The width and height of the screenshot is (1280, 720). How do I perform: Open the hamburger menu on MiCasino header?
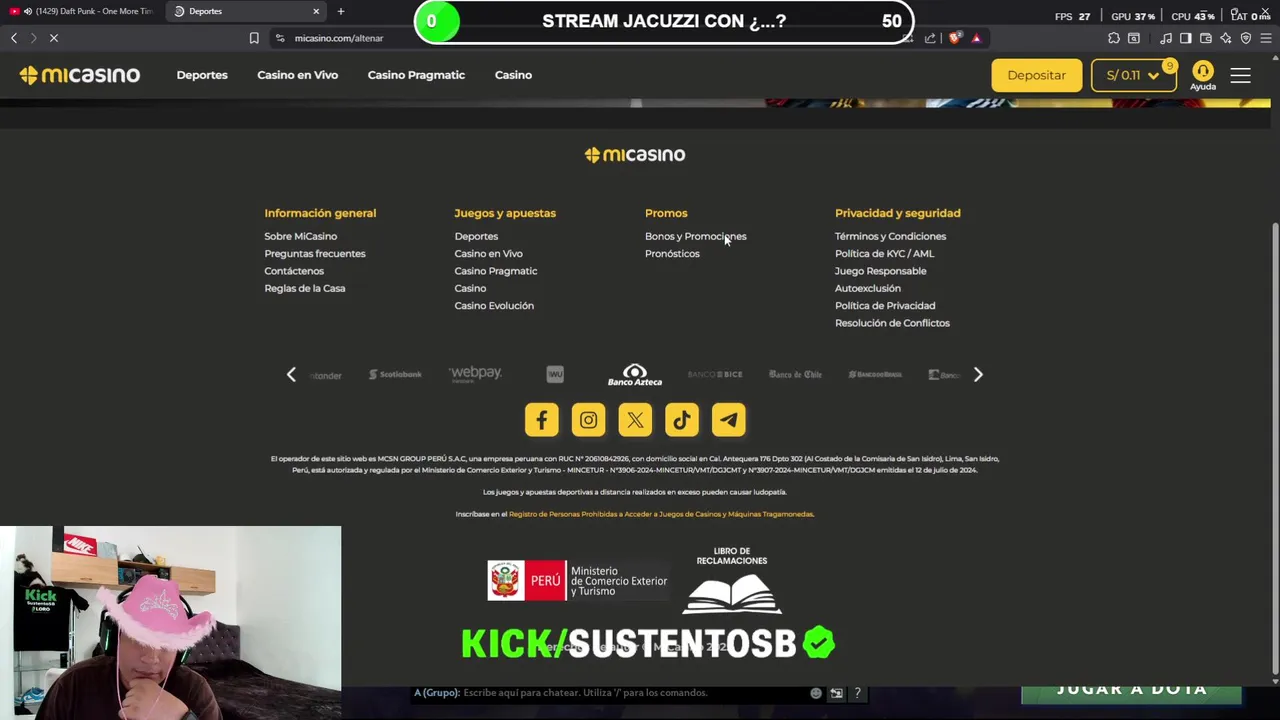click(1241, 75)
